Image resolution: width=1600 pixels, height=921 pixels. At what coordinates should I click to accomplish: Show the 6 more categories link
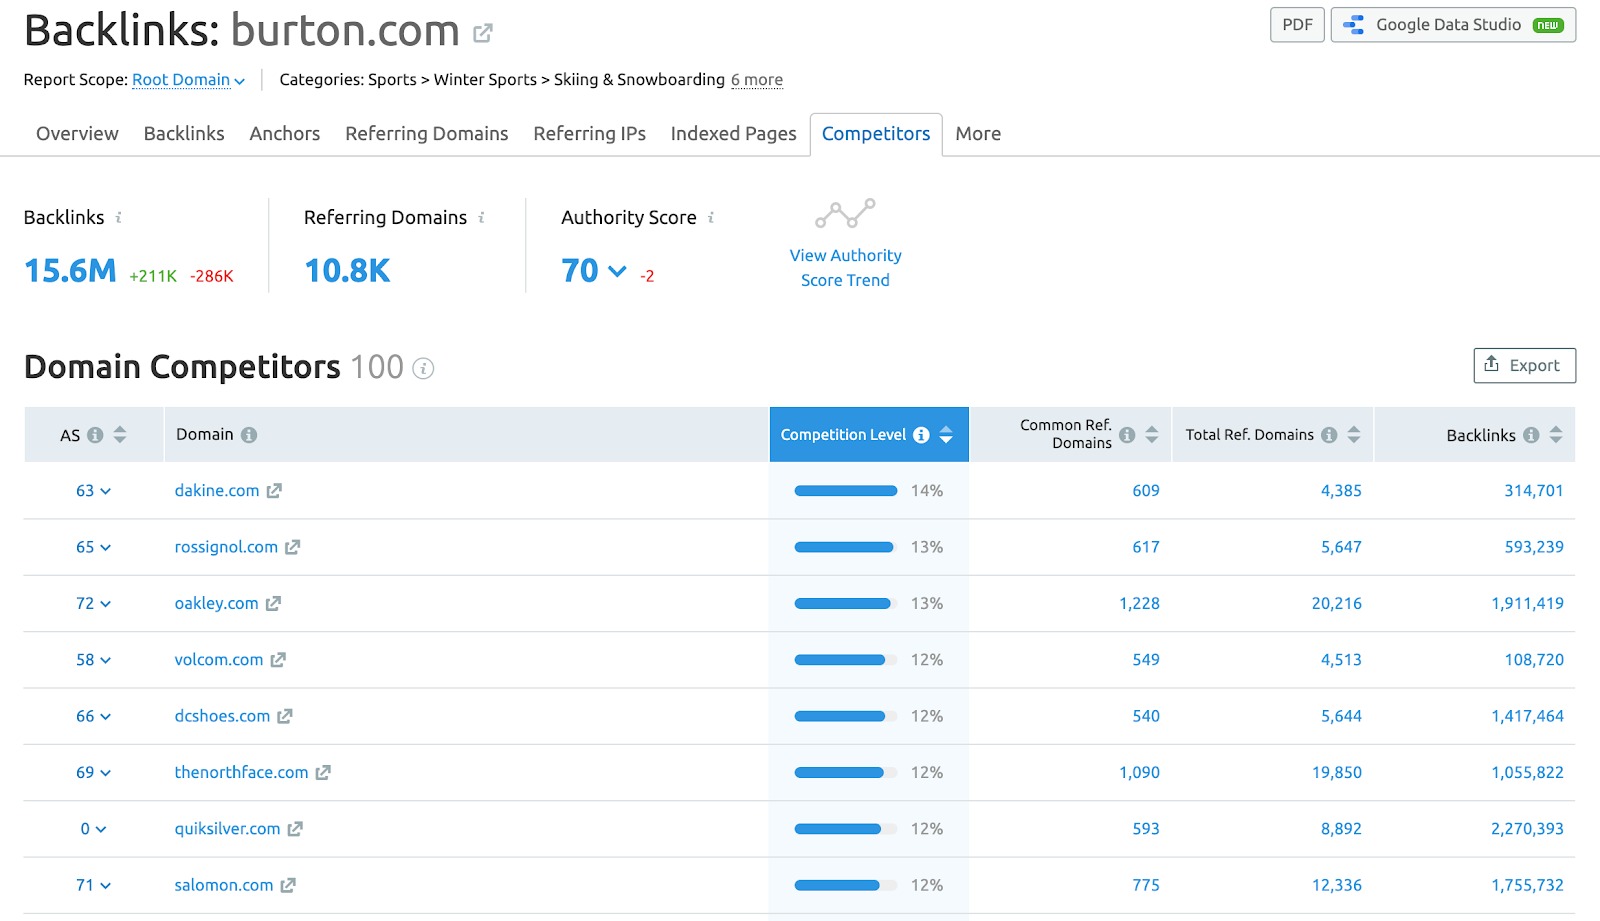[757, 80]
